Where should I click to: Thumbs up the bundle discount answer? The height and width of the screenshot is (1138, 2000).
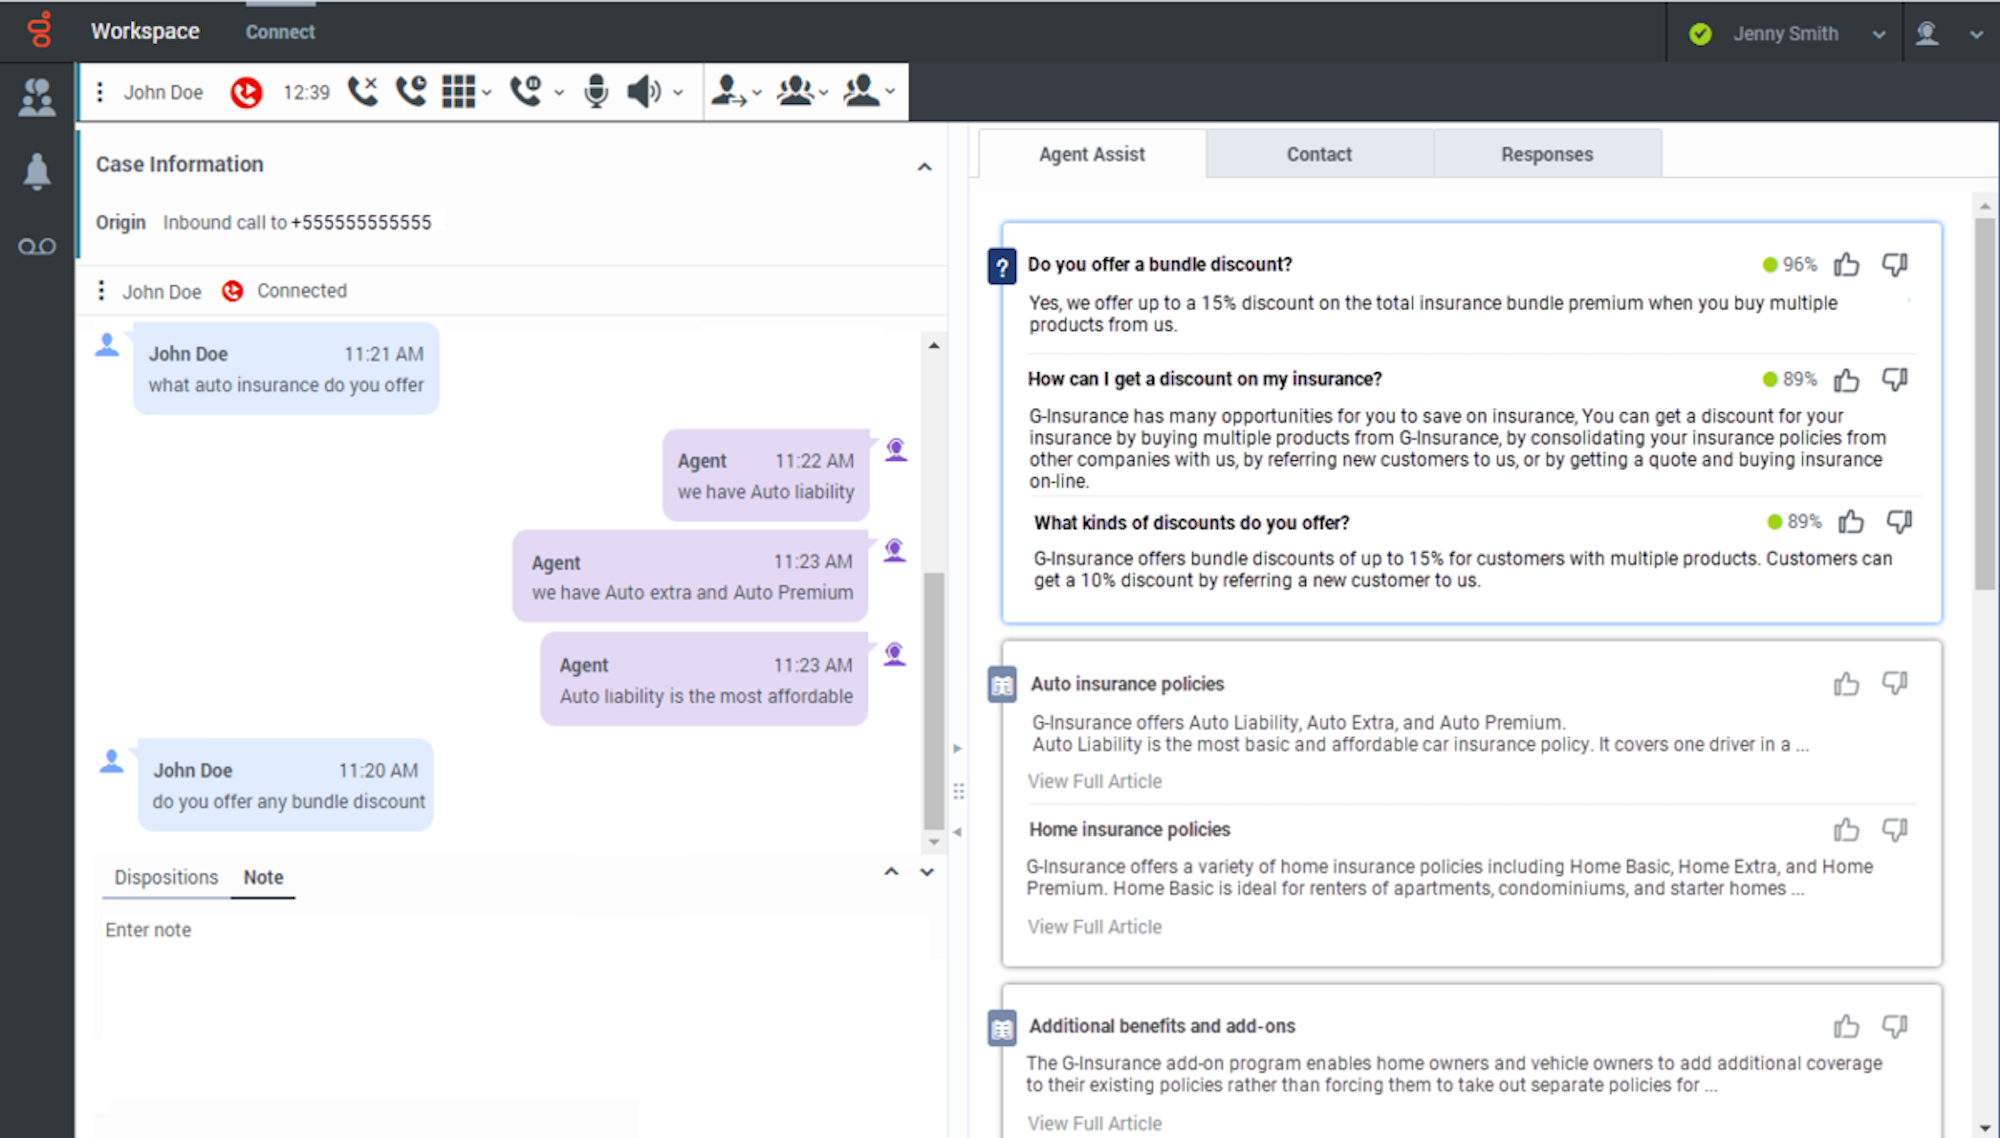1846,264
